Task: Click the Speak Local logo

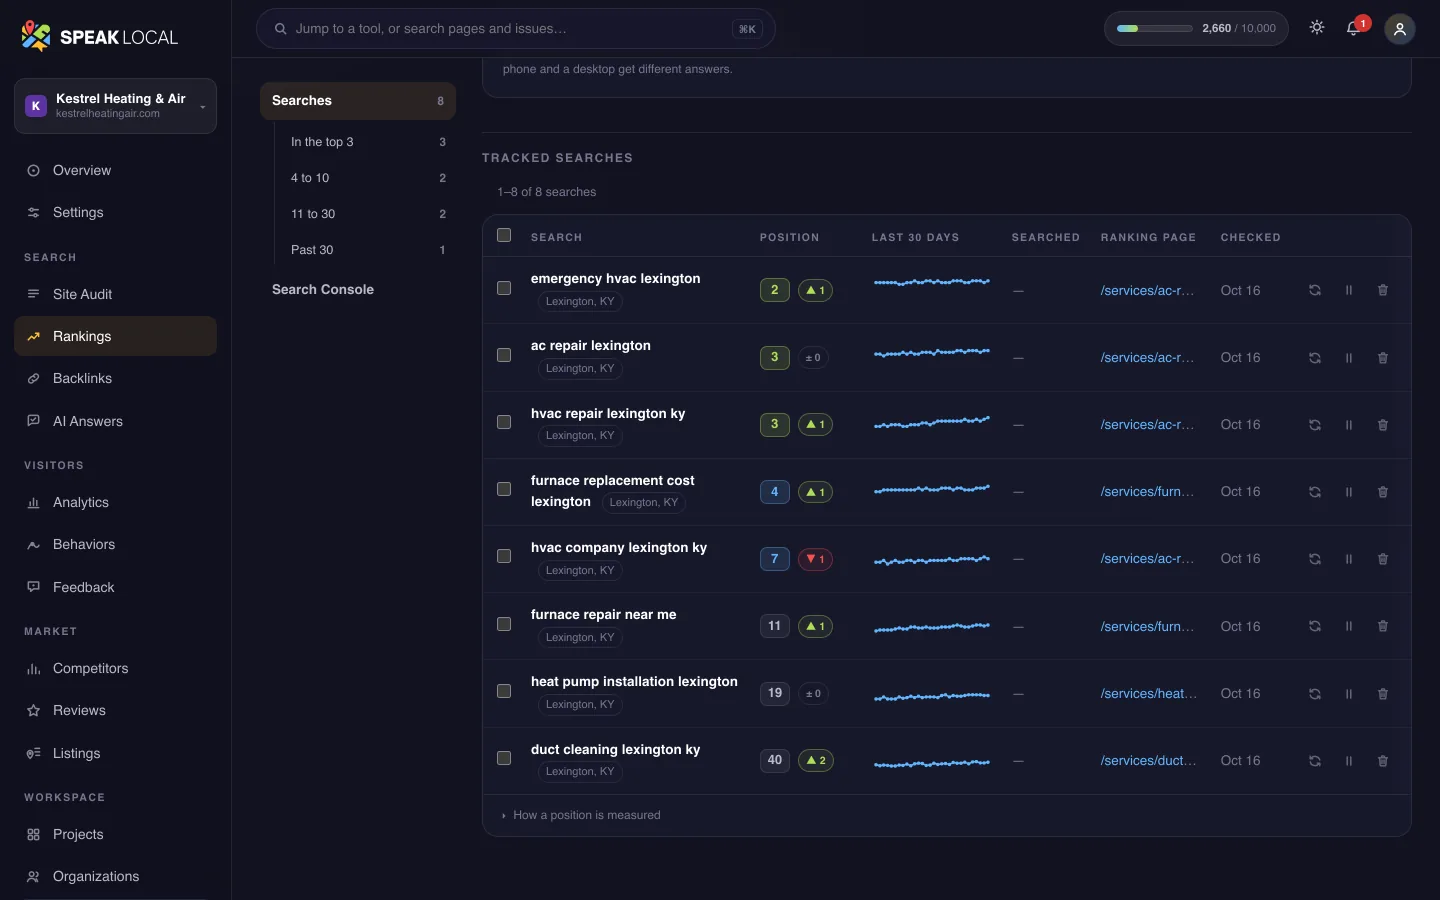Action: tap(99, 37)
